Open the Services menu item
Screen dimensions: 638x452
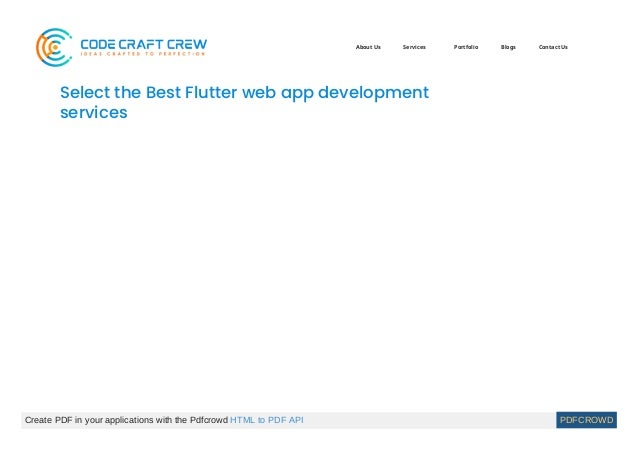click(414, 47)
